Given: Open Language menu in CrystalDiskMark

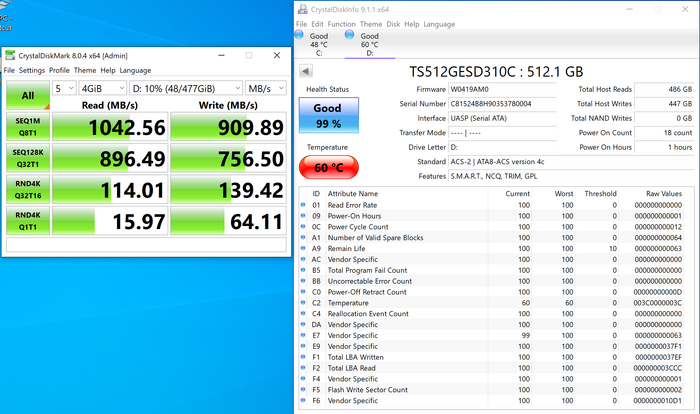Looking at the screenshot, I should click(x=135, y=70).
